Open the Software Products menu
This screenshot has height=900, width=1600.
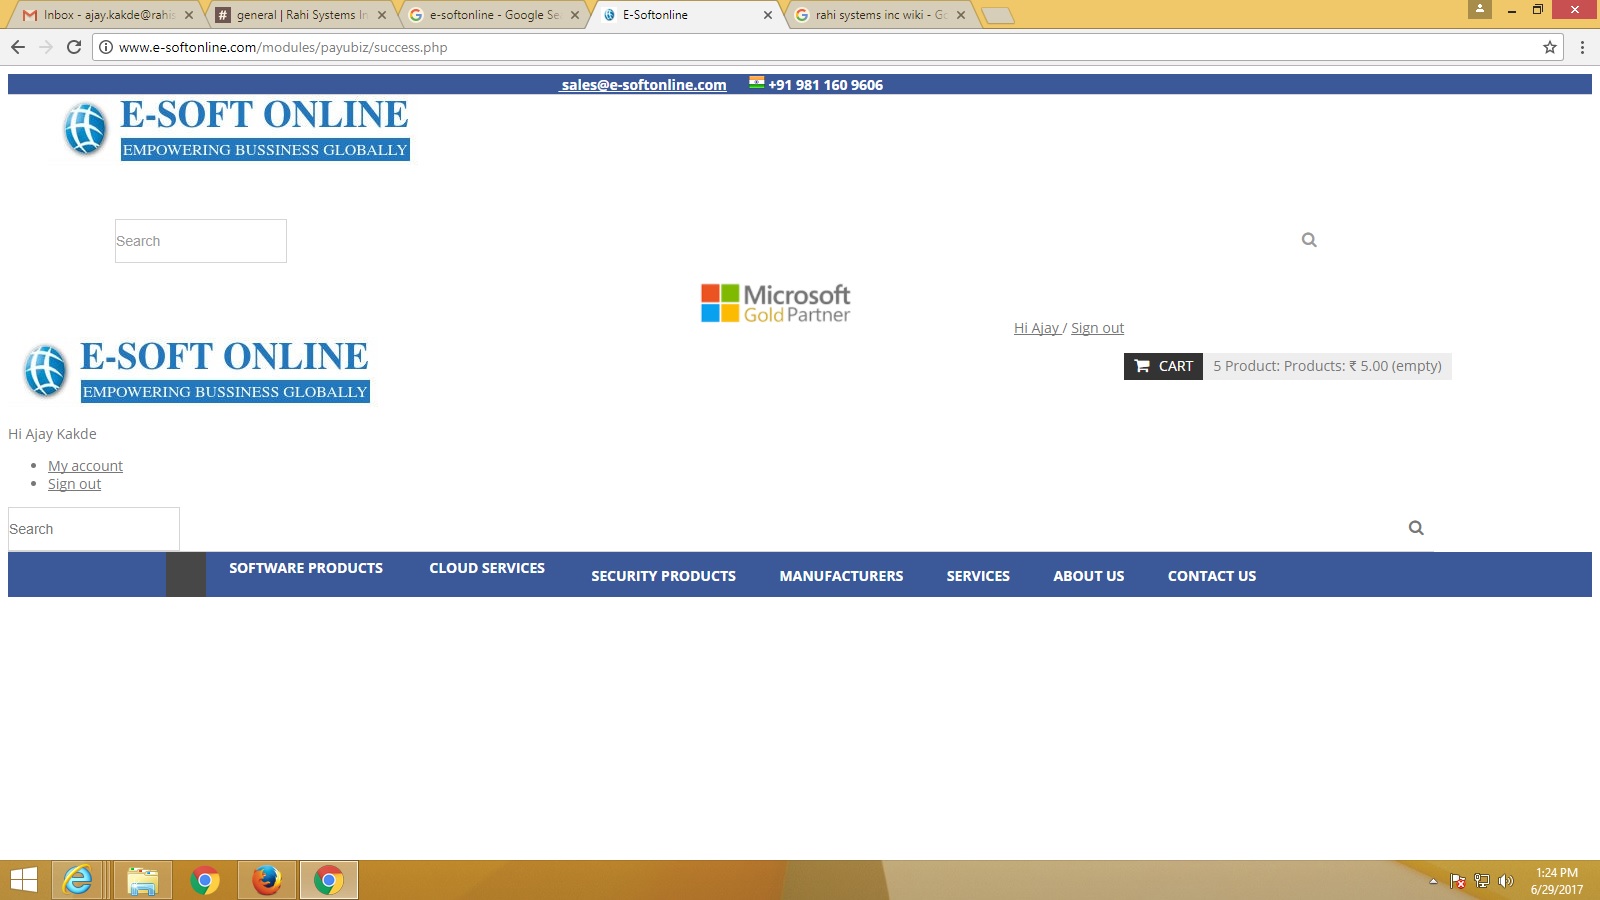(306, 568)
